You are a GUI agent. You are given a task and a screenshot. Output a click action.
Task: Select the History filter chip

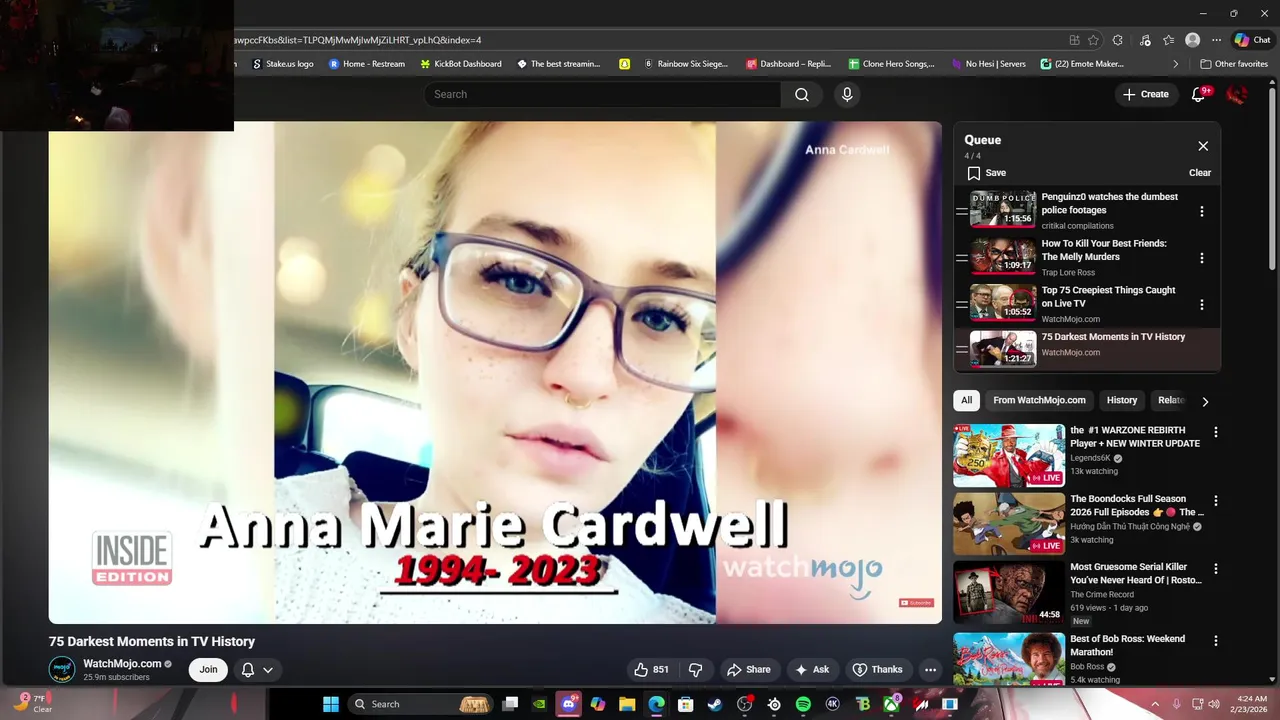coord(1122,400)
